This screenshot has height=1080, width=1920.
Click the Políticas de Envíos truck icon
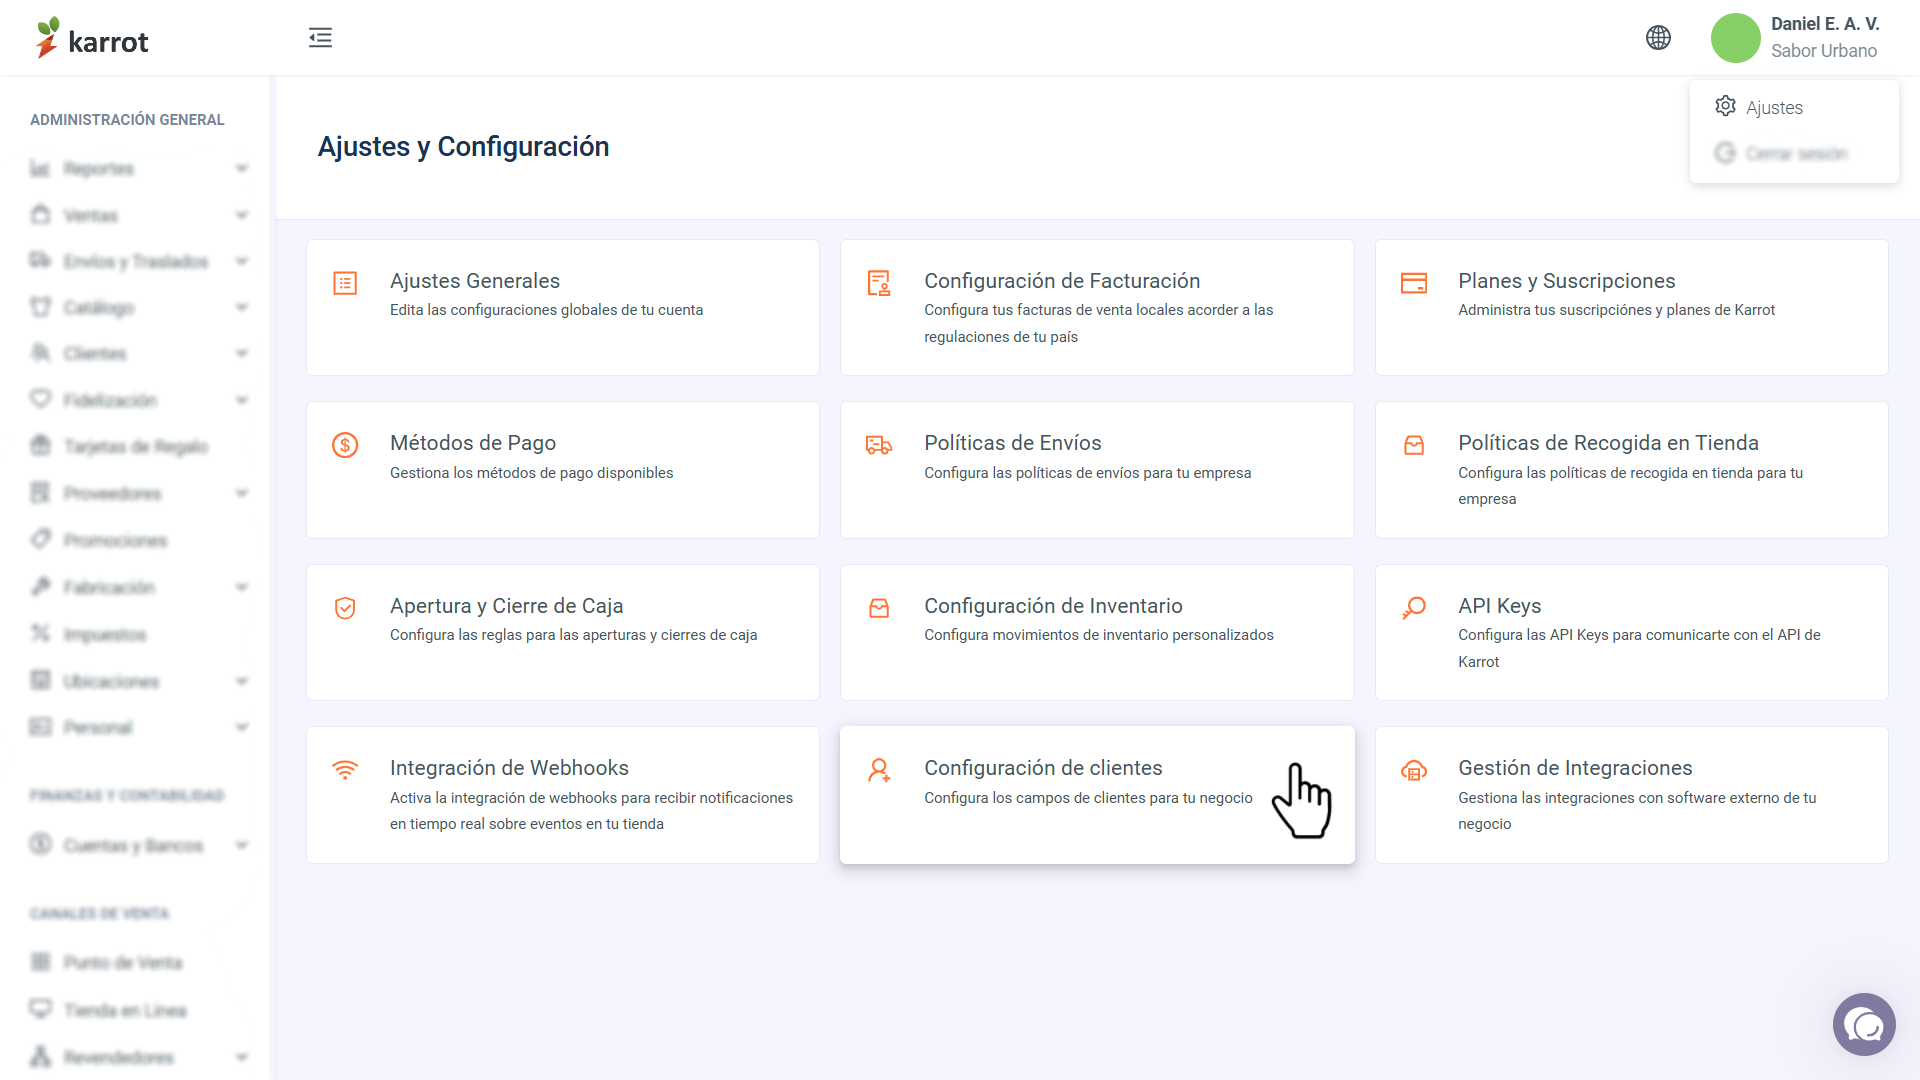coord(879,445)
